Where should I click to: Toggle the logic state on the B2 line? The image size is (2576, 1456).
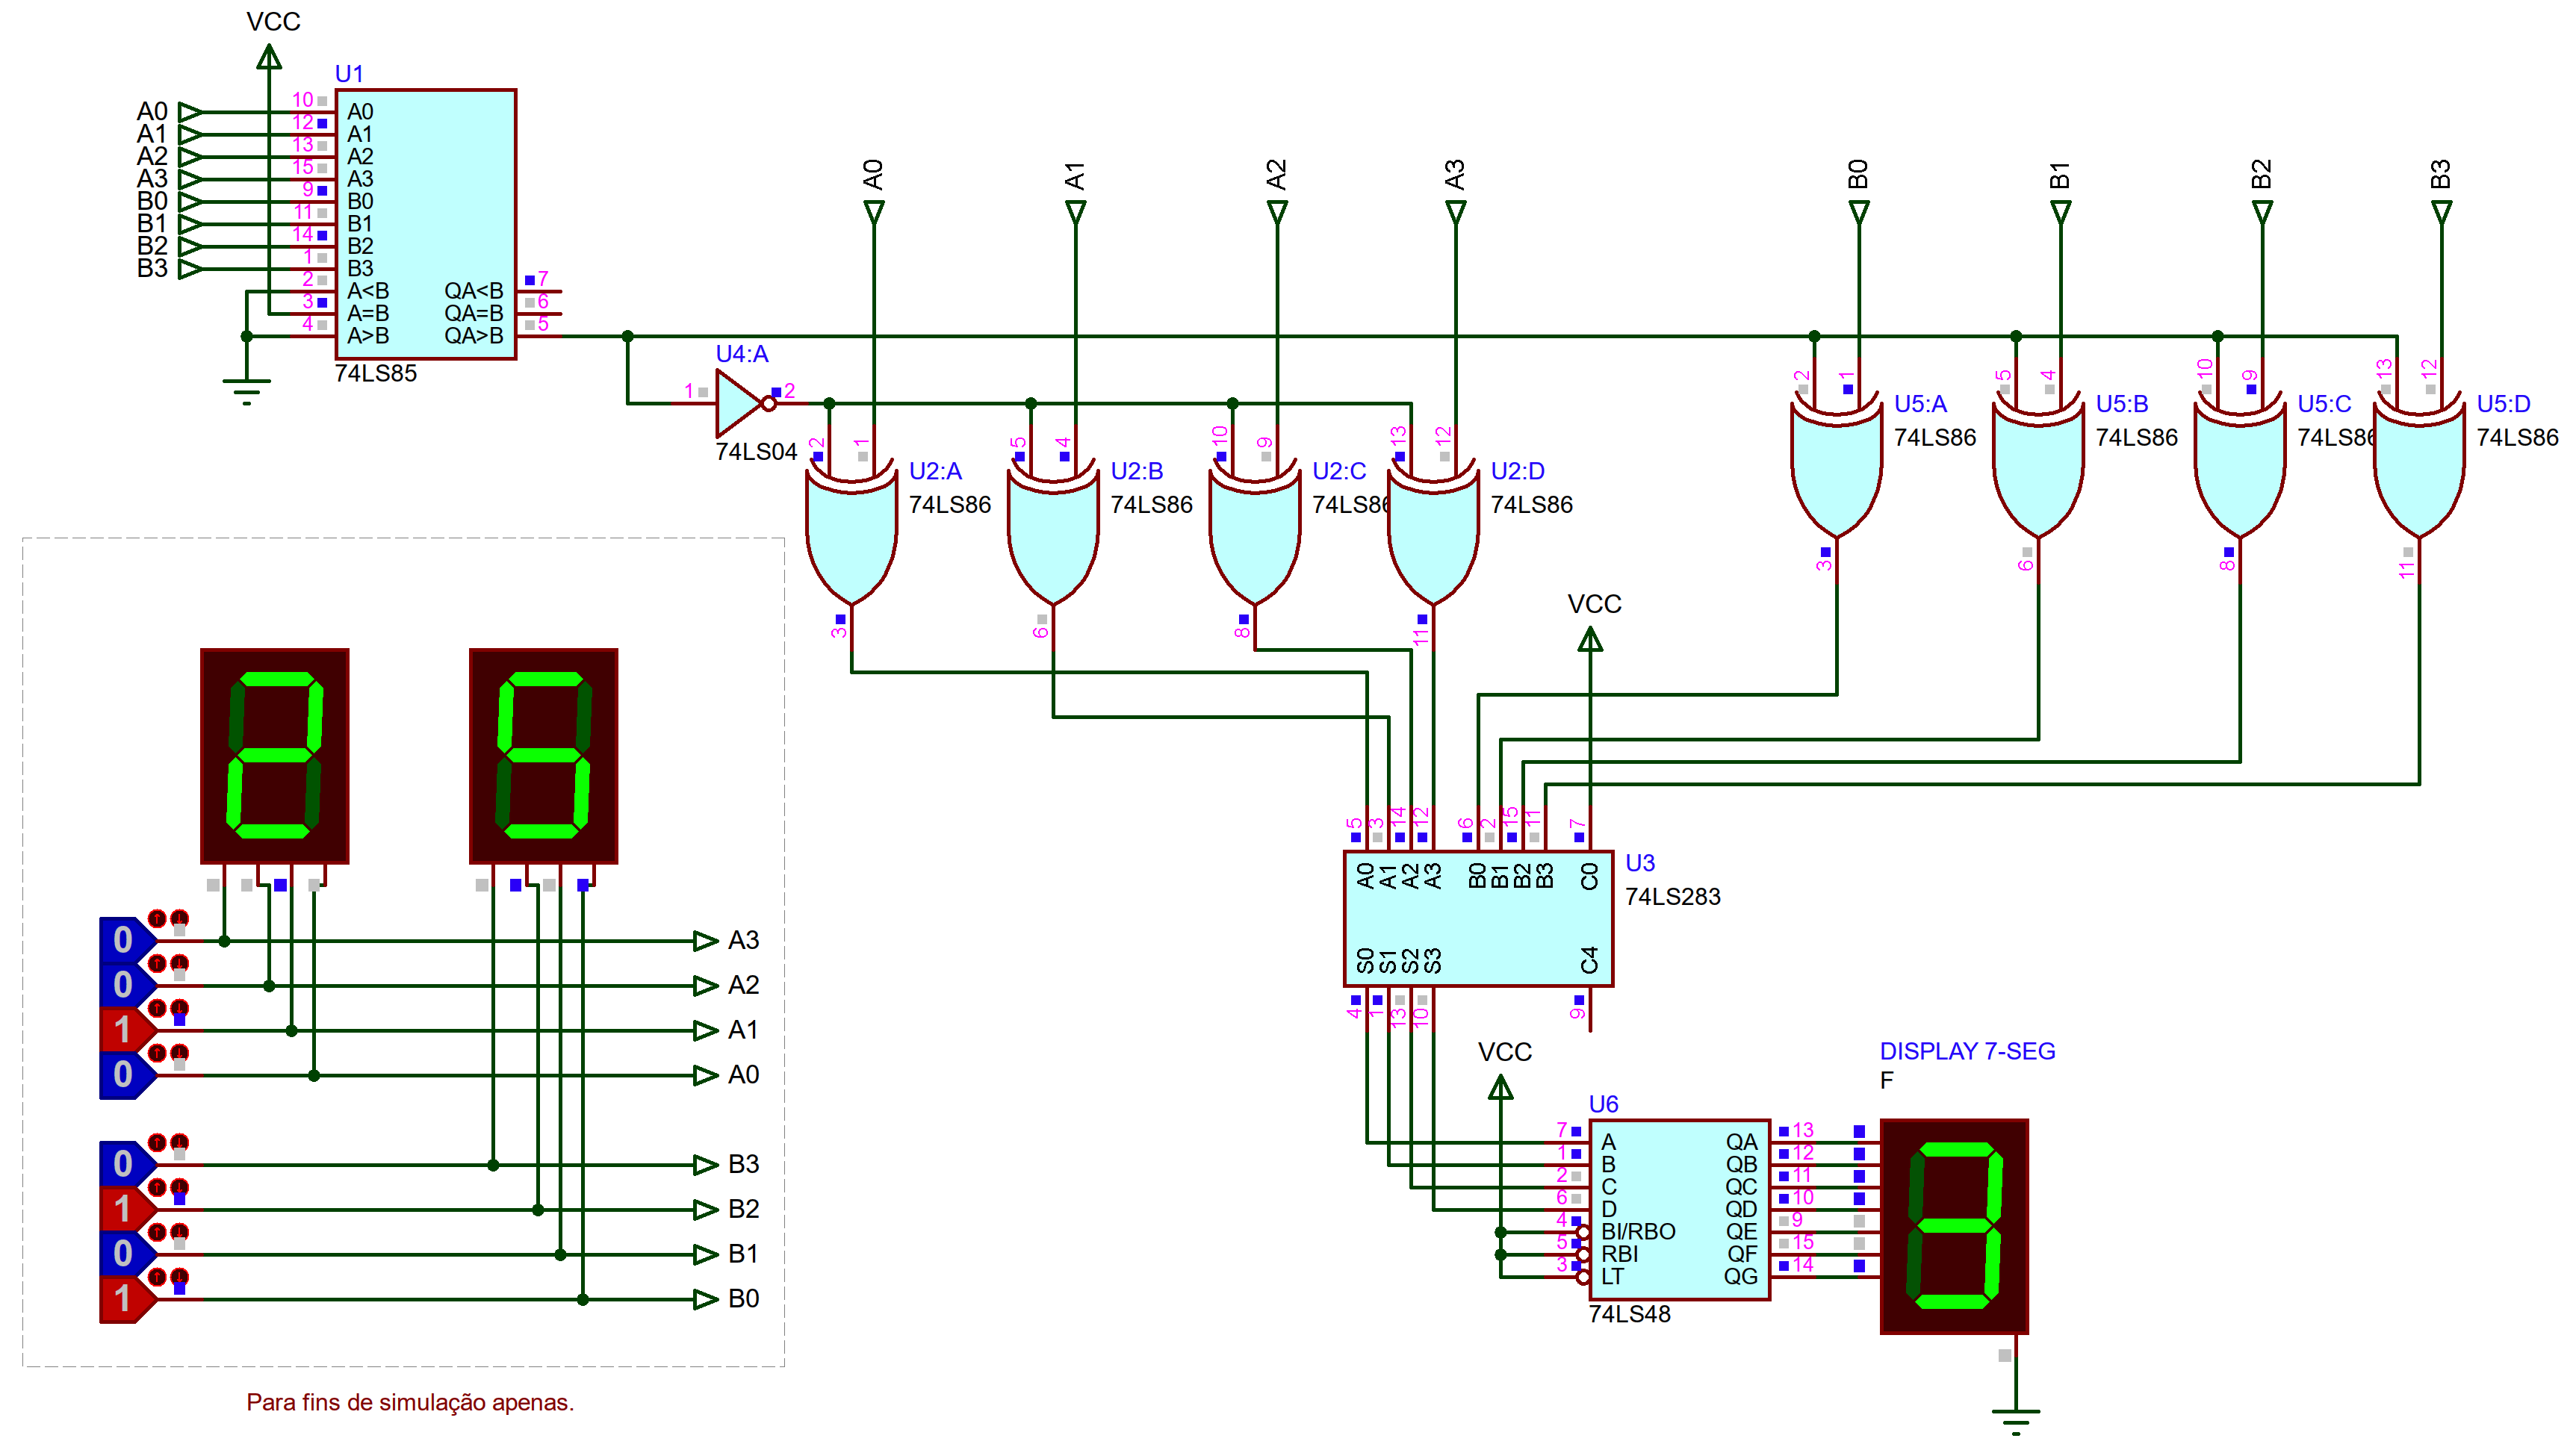[127, 1209]
